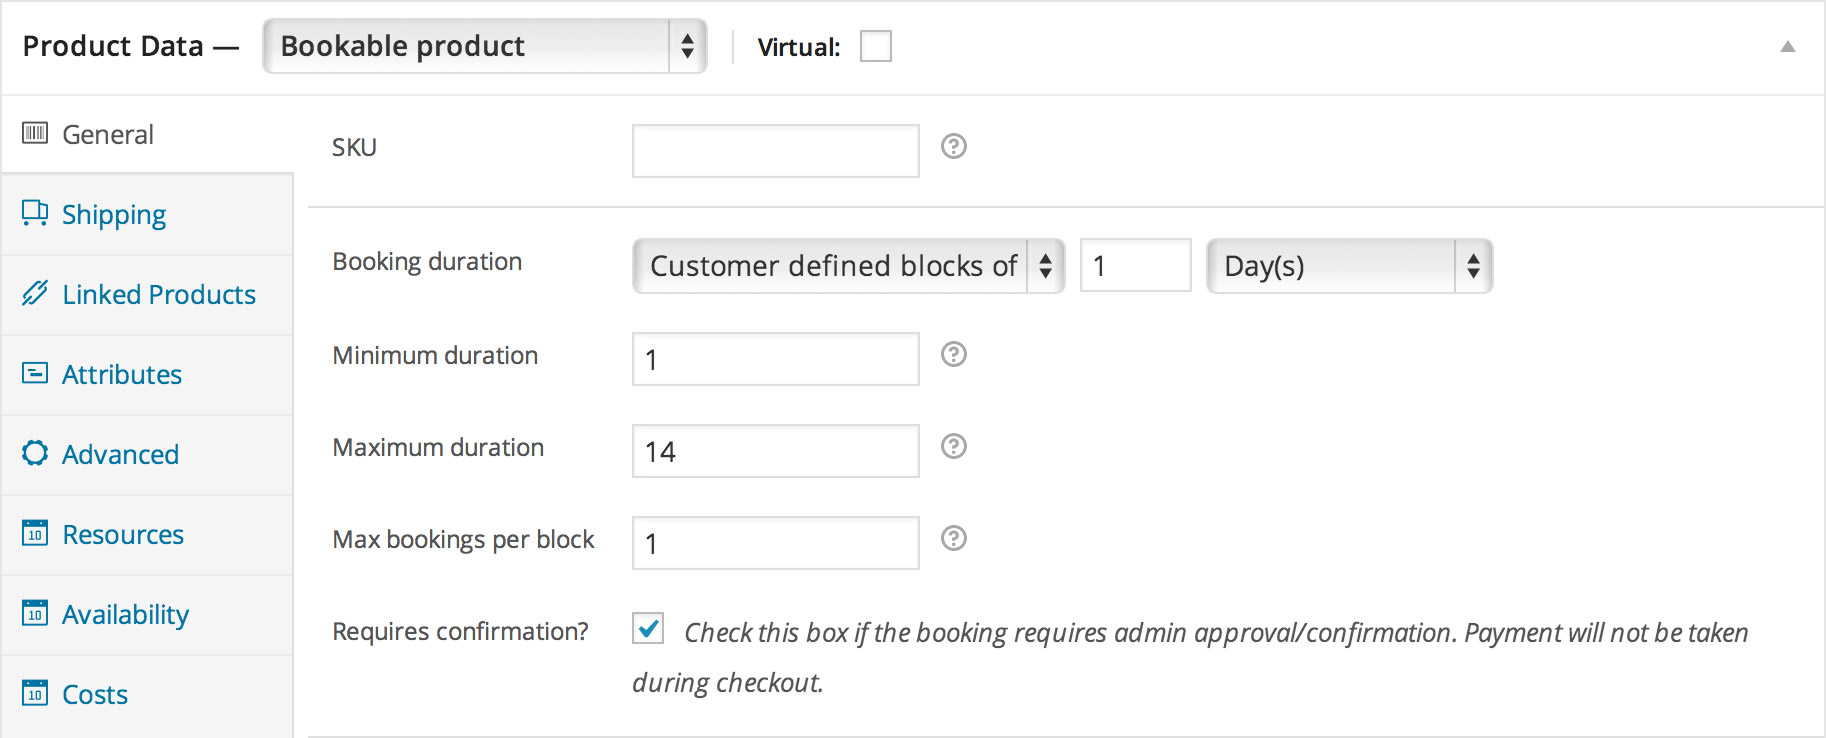Click the Booking duration label
1826x738 pixels.
(427, 262)
